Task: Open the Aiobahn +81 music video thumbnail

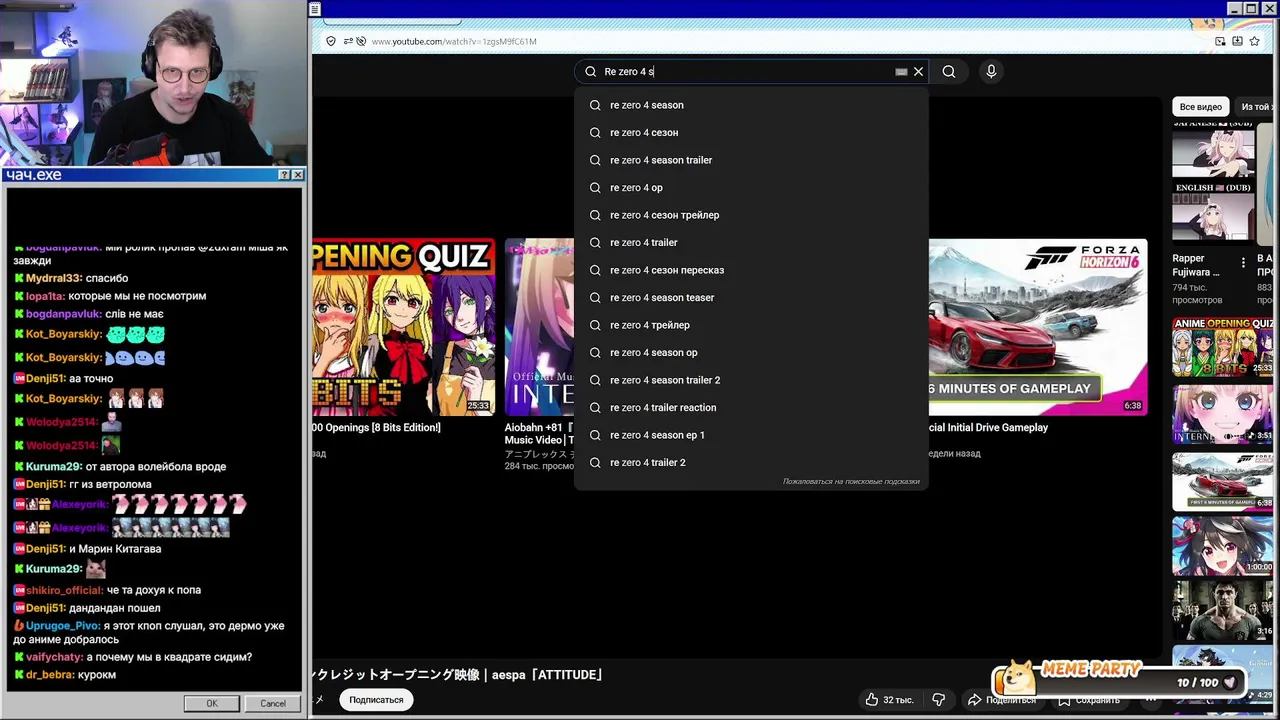Action: [x=540, y=326]
